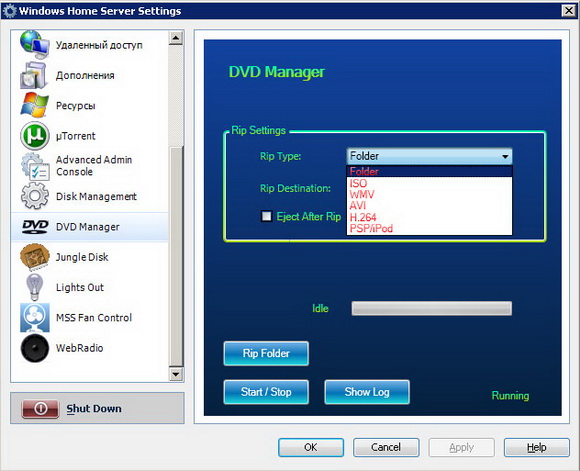Click the Rip Folder button
The height and width of the screenshot is (471, 580).
266,353
